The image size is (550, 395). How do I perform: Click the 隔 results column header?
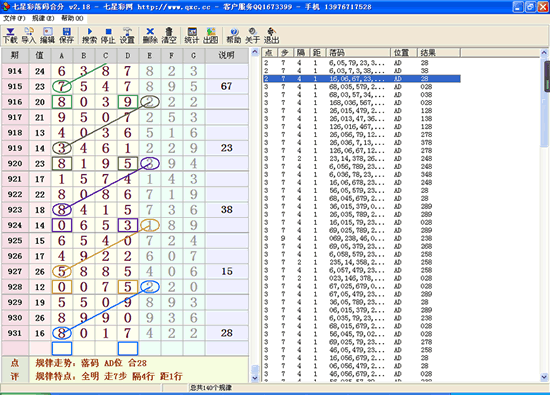pyautogui.click(x=301, y=53)
